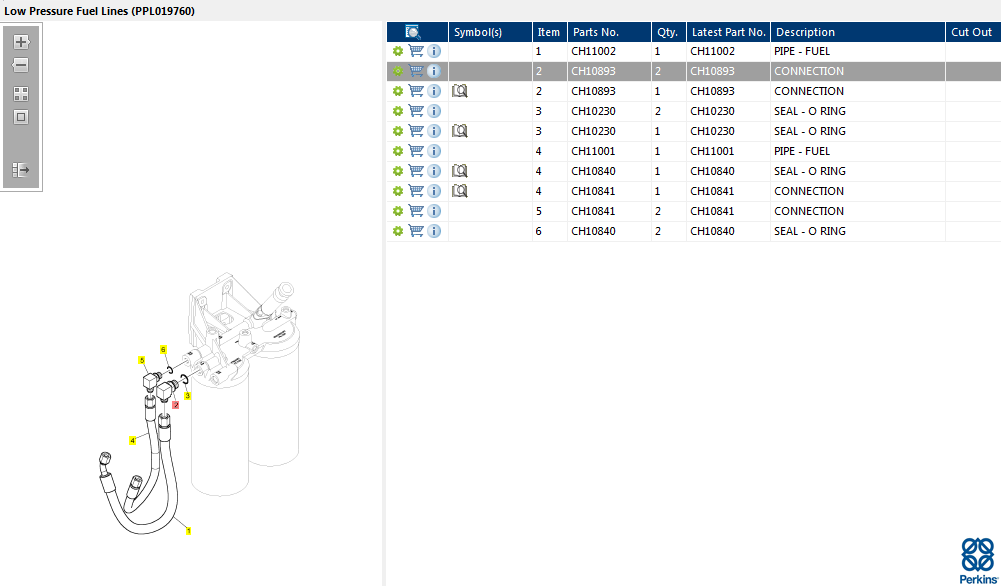Open info for CH11001 PIPE - FUEL

pyautogui.click(x=434, y=151)
